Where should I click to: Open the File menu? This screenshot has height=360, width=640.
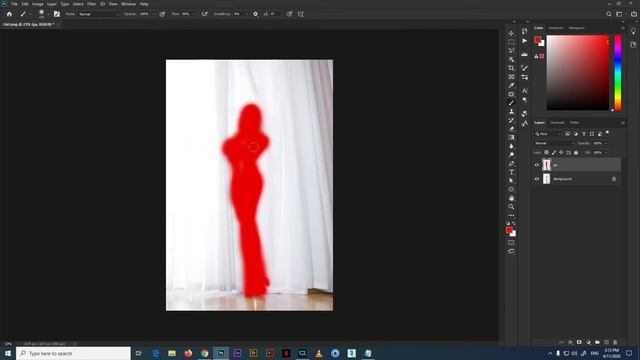click(14, 4)
